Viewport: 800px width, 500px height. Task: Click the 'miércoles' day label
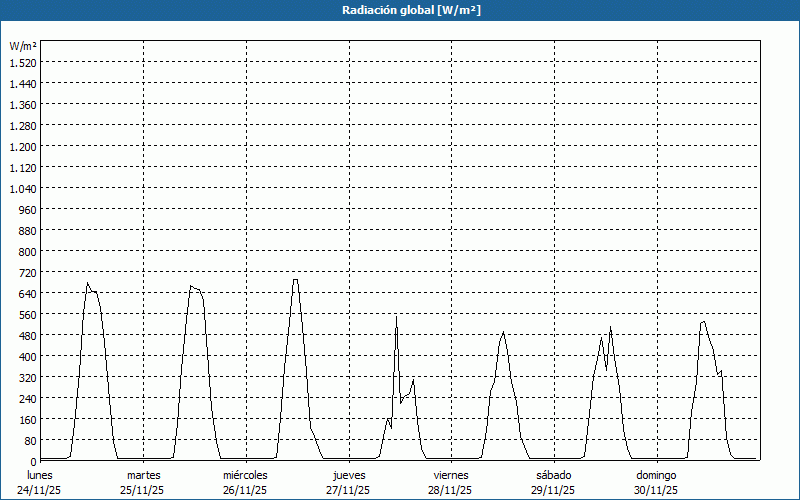[245, 475]
